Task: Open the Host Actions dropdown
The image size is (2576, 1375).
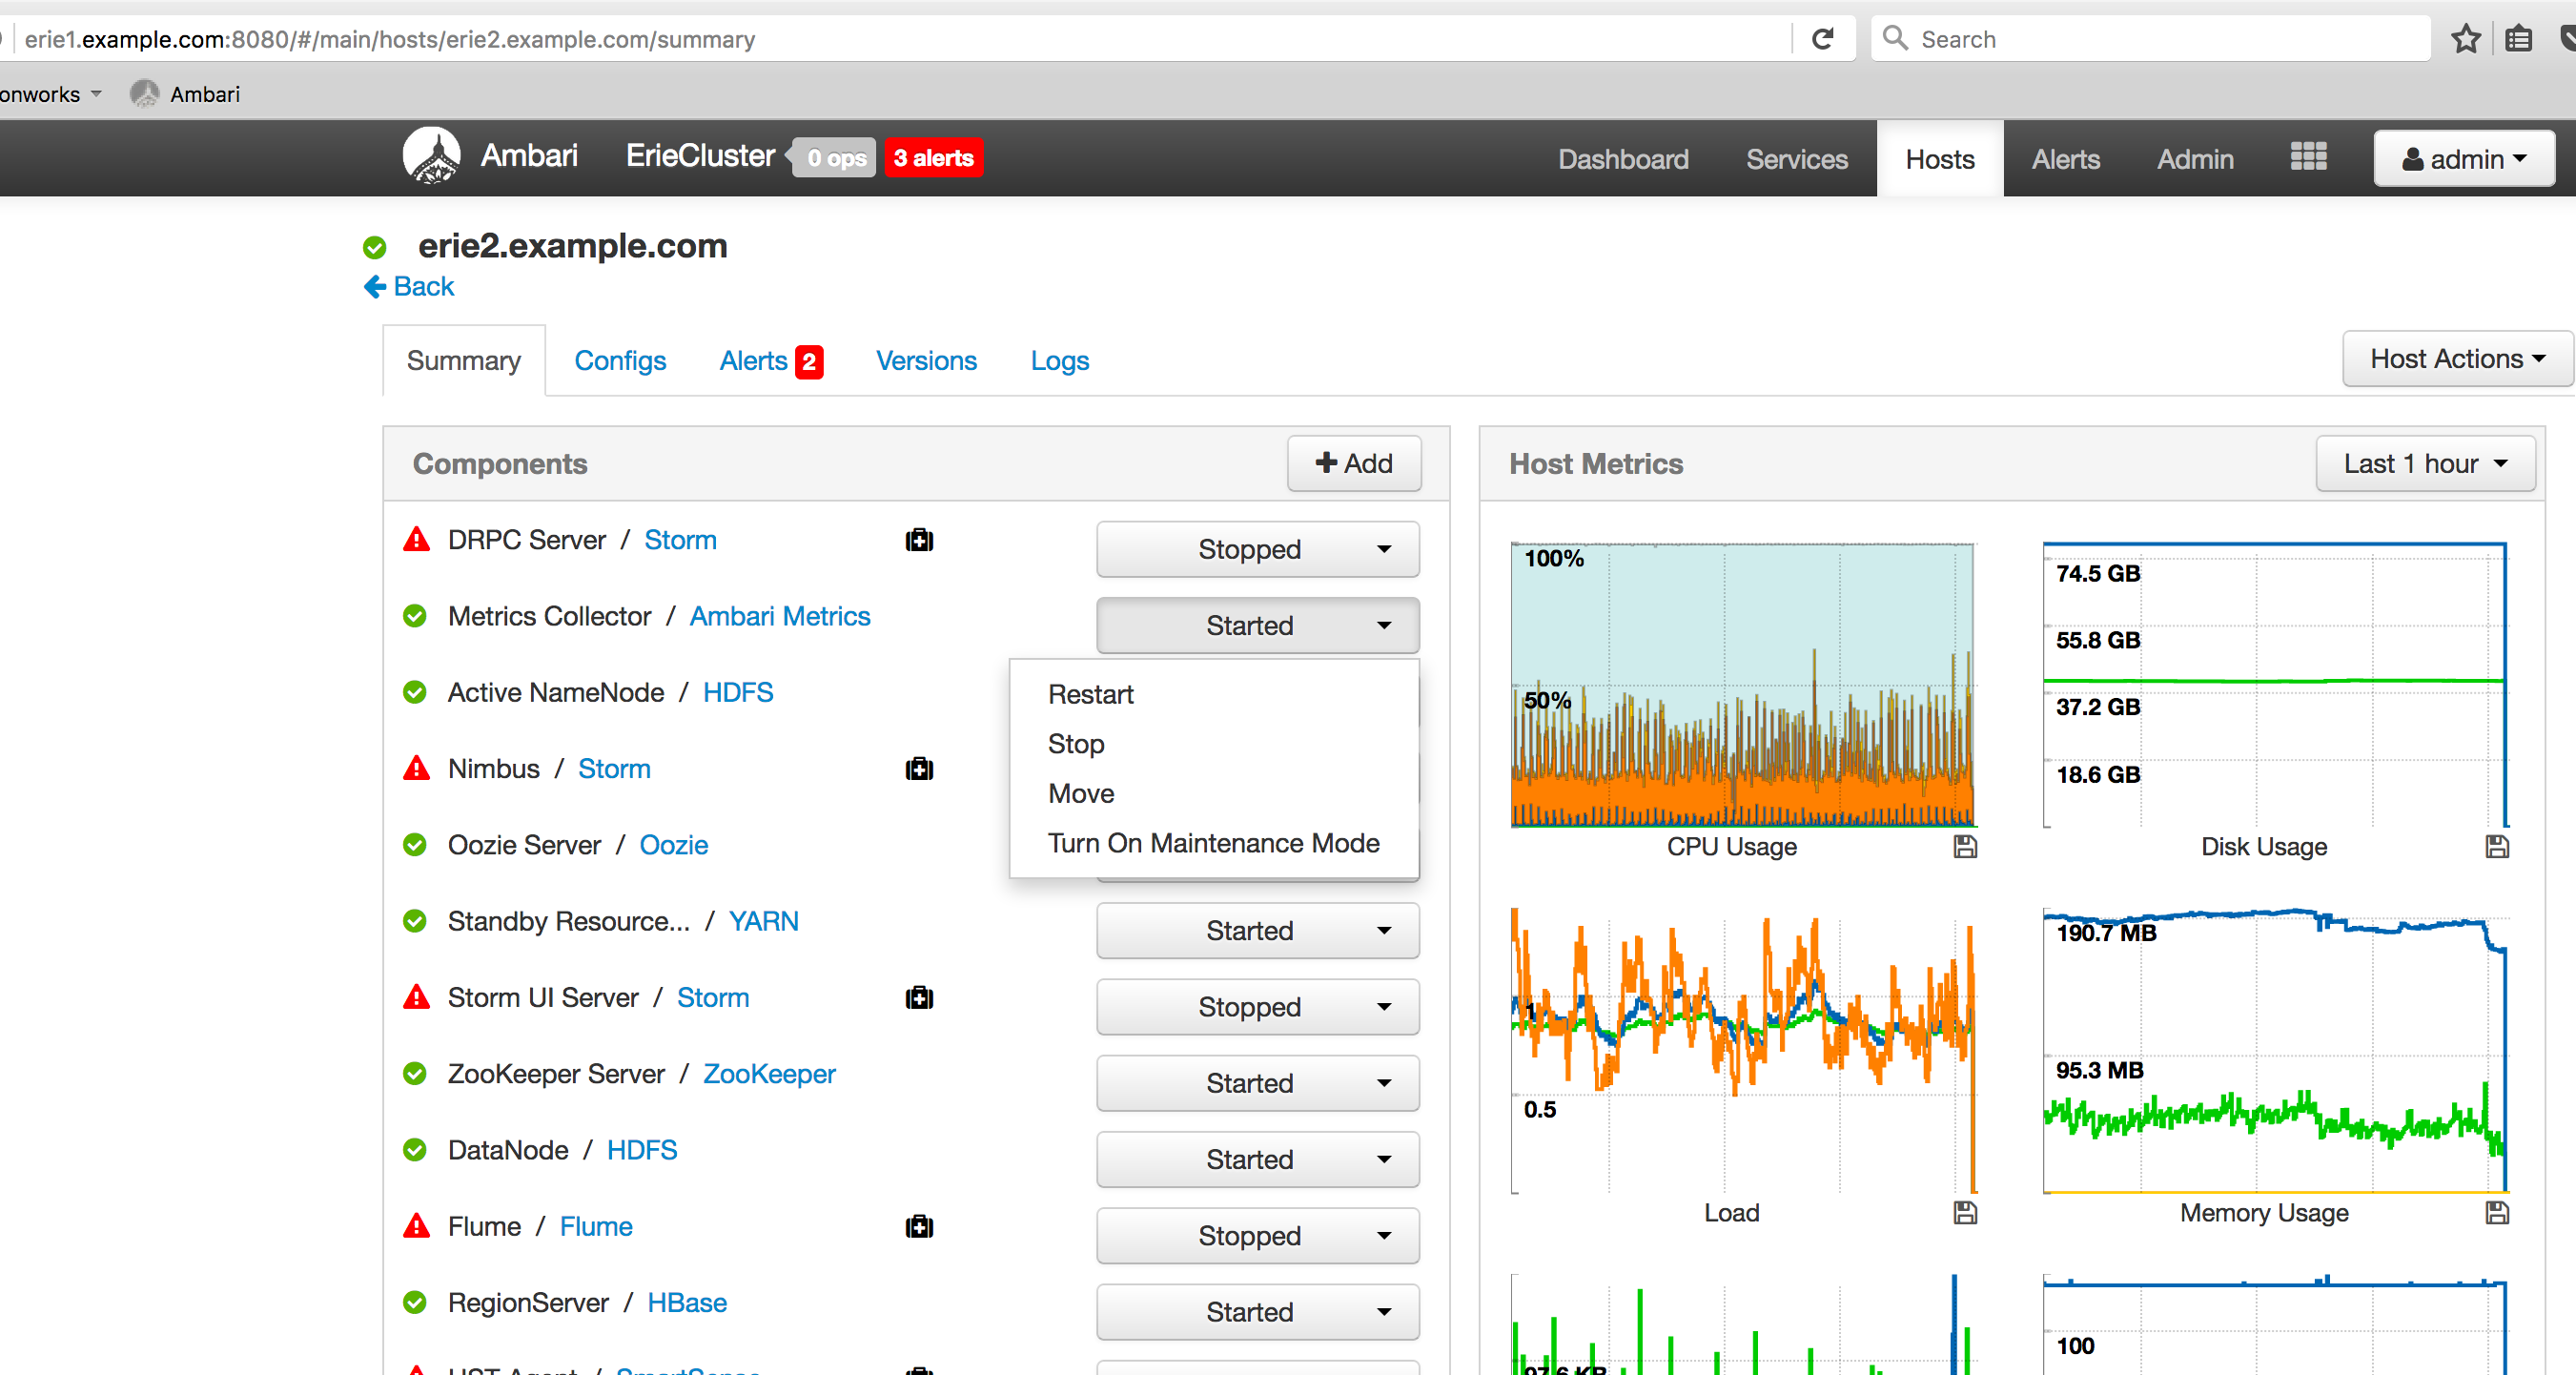Action: pos(2456,359)
